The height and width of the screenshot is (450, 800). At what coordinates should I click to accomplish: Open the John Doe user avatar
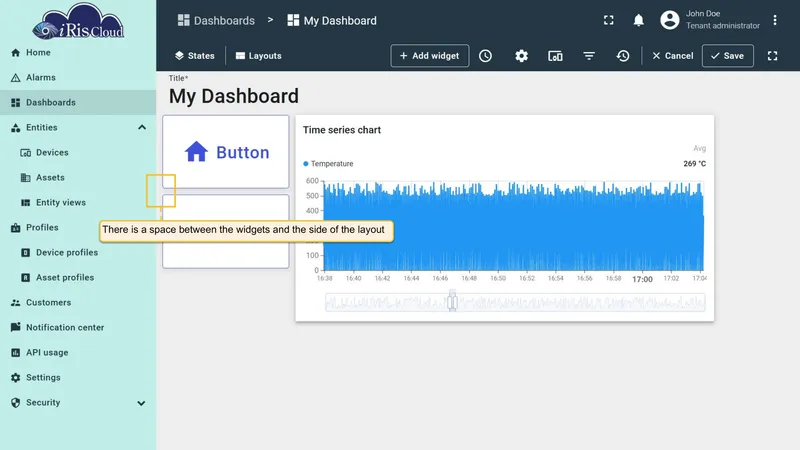tap(669, 20)
